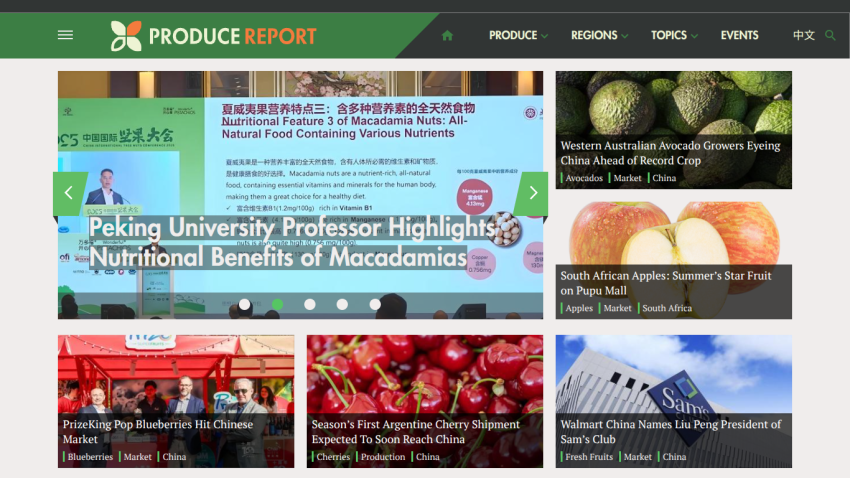
Task: Click the Production tag
Action: click(x=383, y=456)
